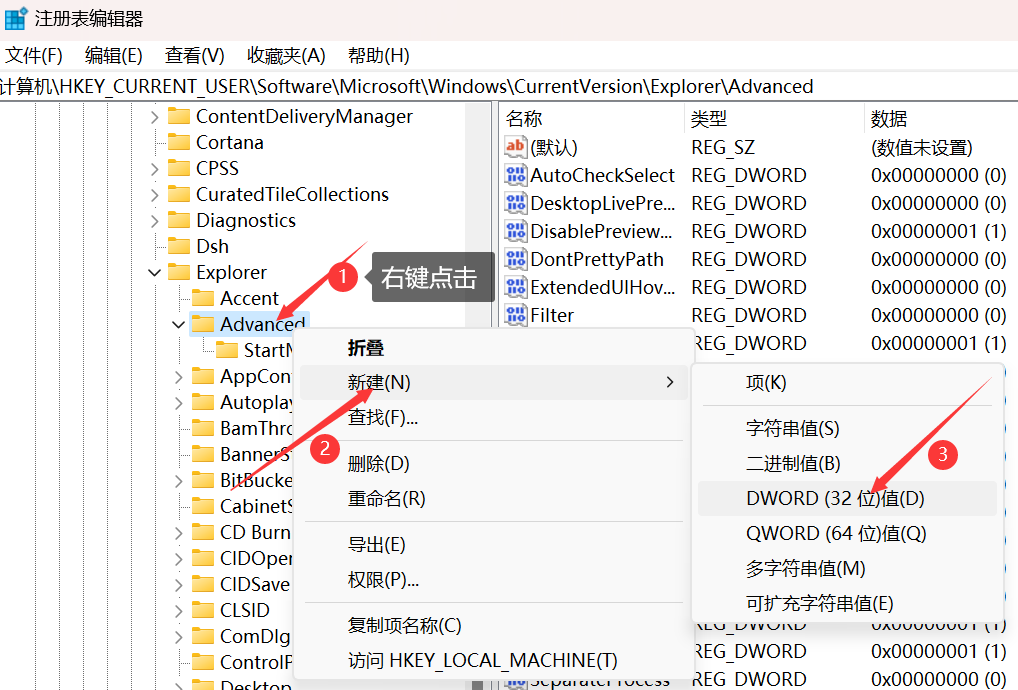The width and height of the screenshot is (1018, 690).
Task: Click the Filter value's DWORD icon
Action: [x=516, y=315]
